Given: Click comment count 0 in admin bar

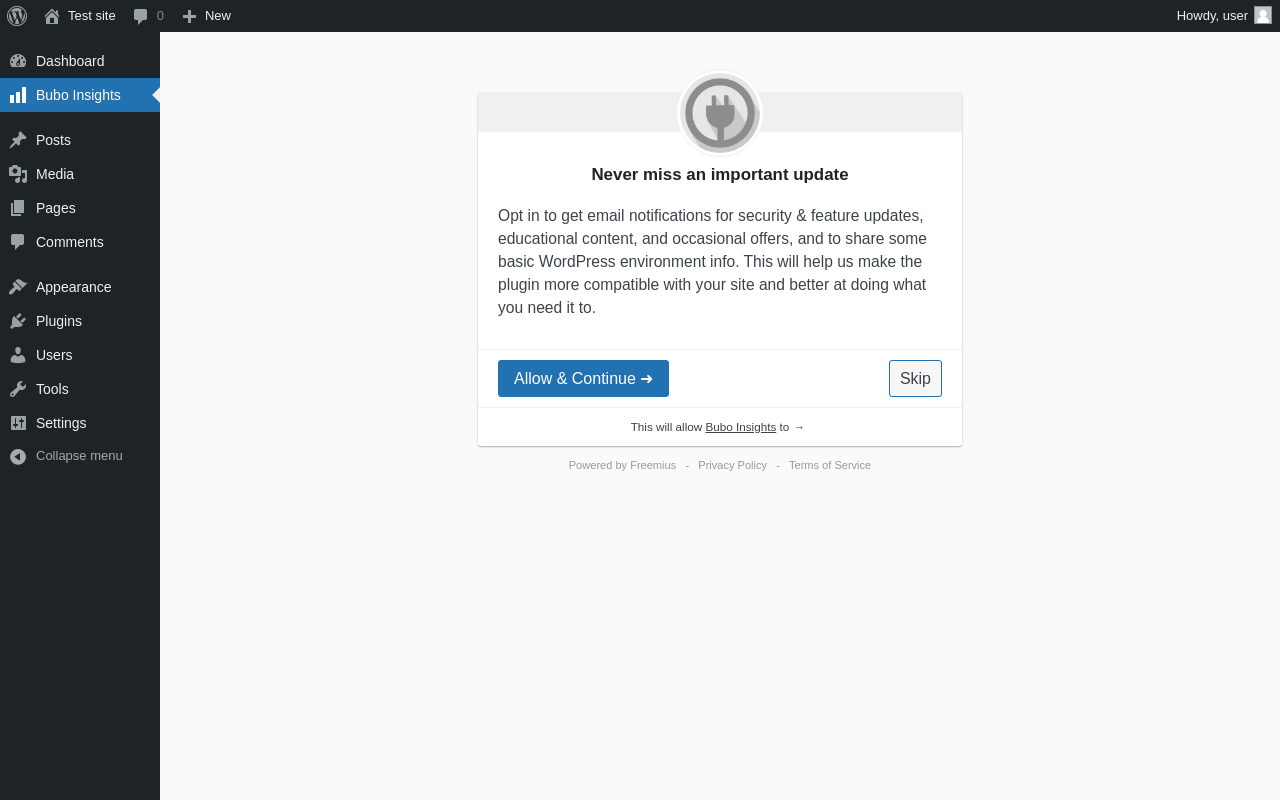Looking at the screenshot, I should (x=160, y=16).
